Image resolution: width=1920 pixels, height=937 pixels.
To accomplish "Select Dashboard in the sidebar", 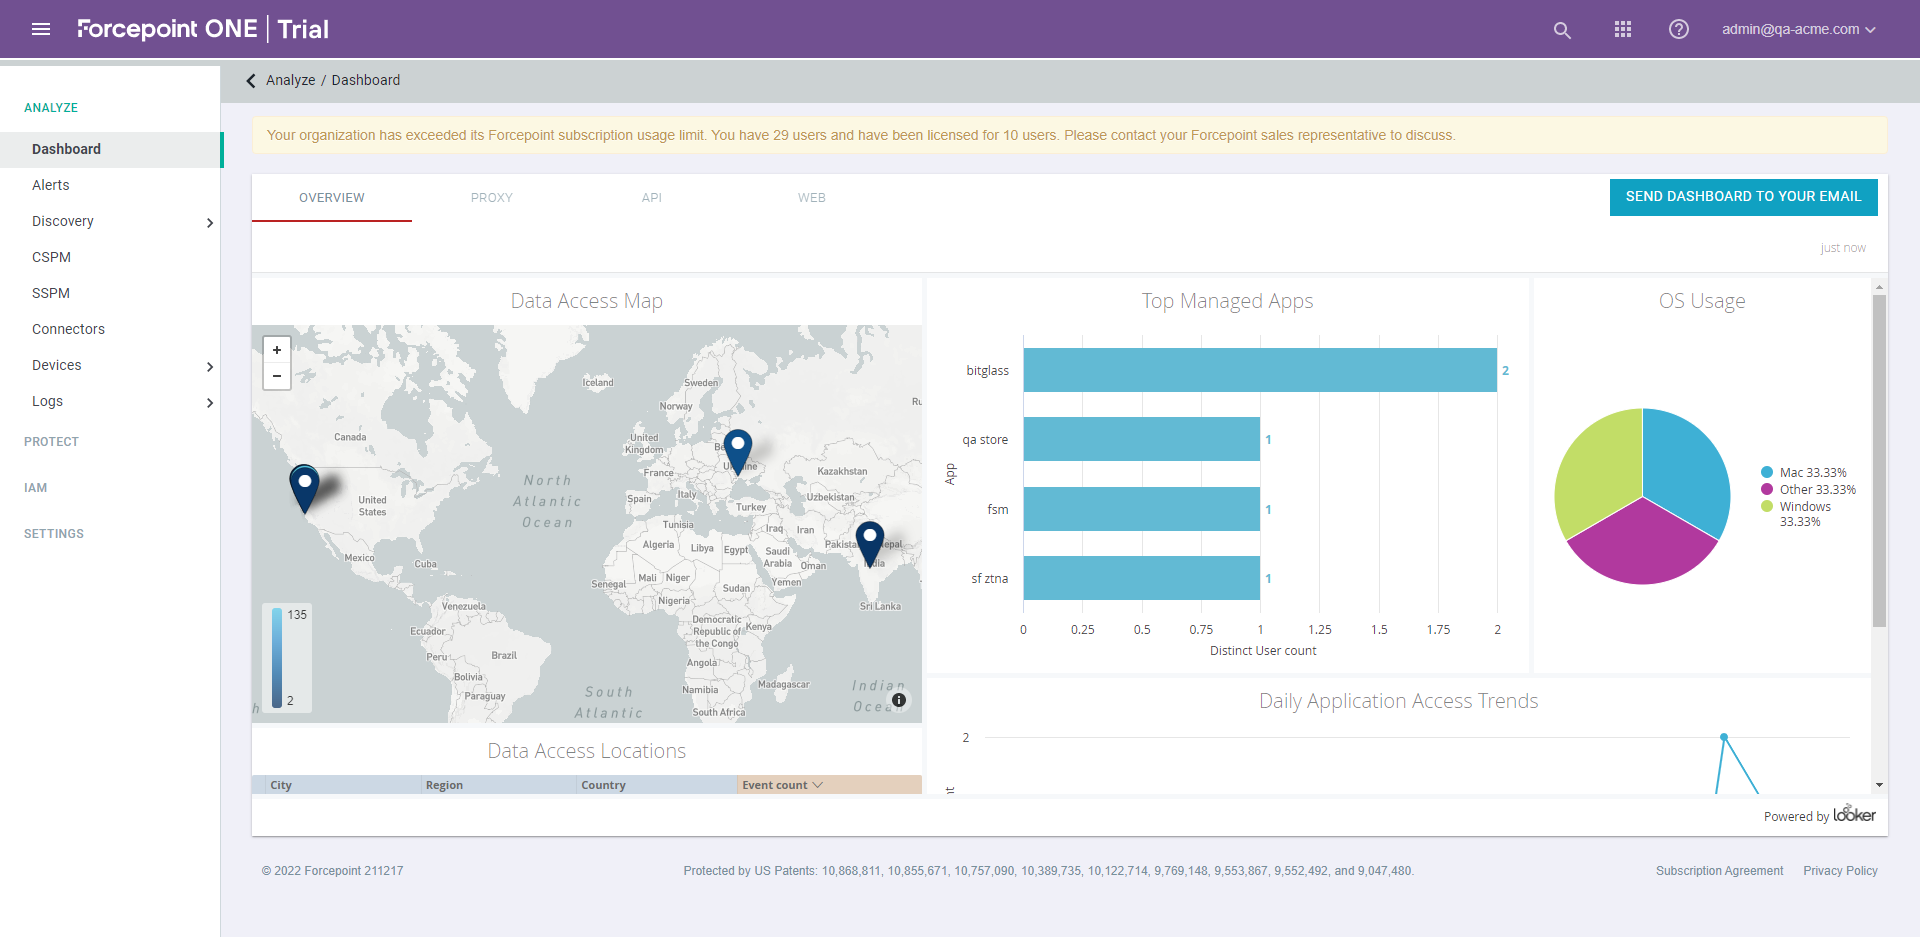I will coord(110,149).
